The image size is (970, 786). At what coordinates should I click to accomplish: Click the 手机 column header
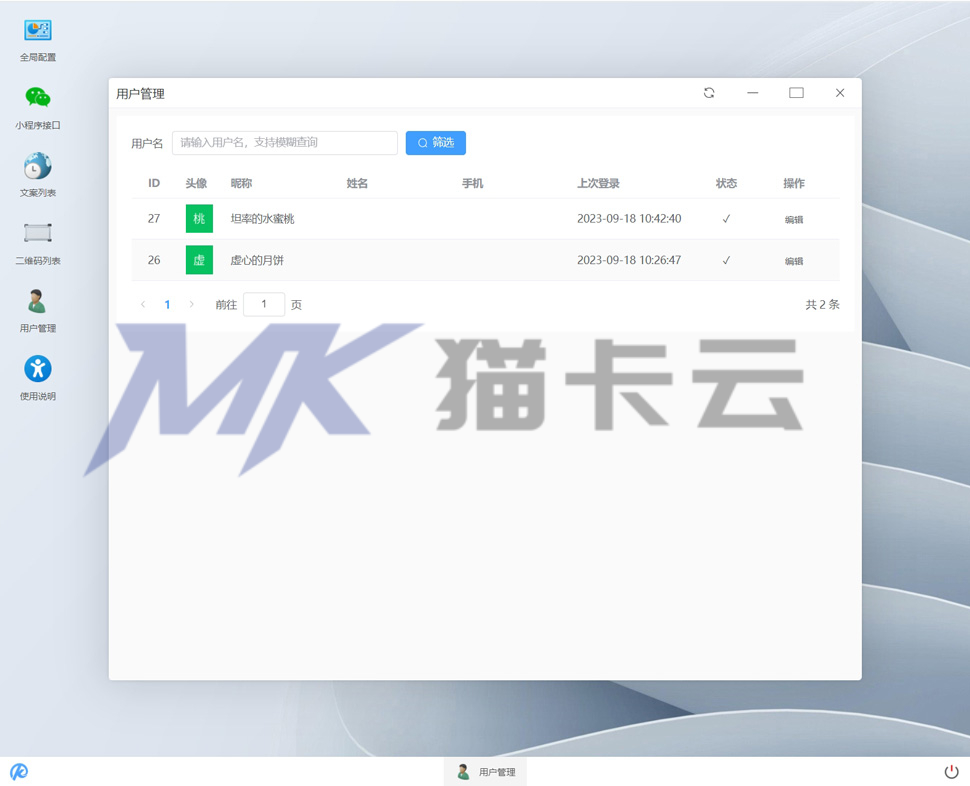pos(473,183)
